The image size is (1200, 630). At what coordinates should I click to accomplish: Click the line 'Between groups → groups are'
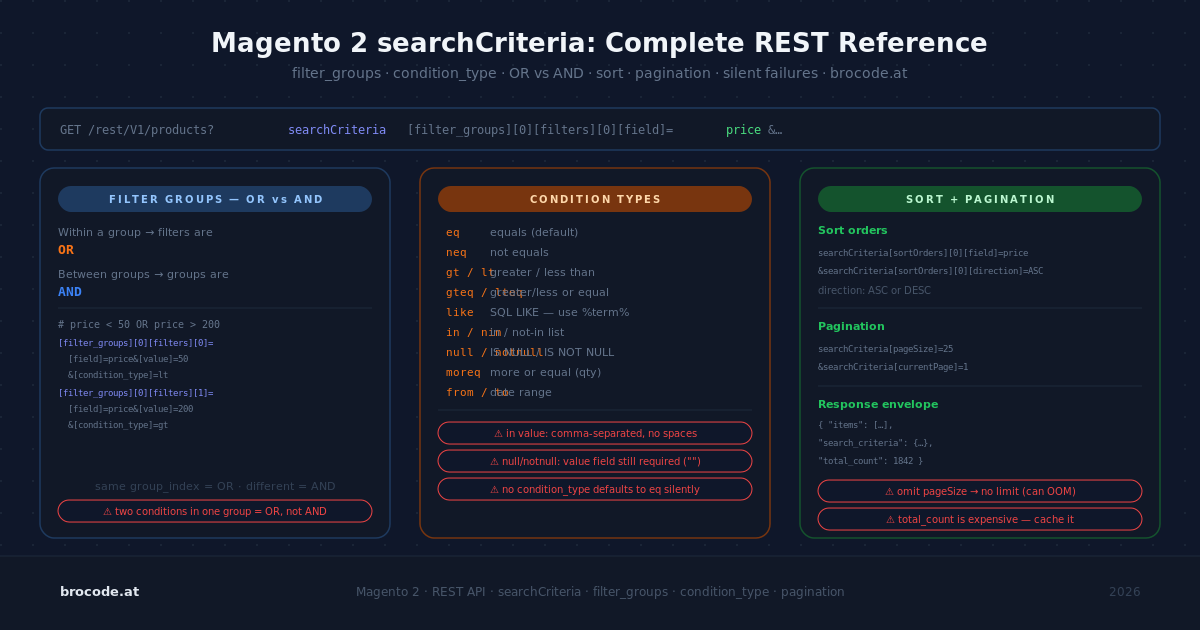coord(143,275)
